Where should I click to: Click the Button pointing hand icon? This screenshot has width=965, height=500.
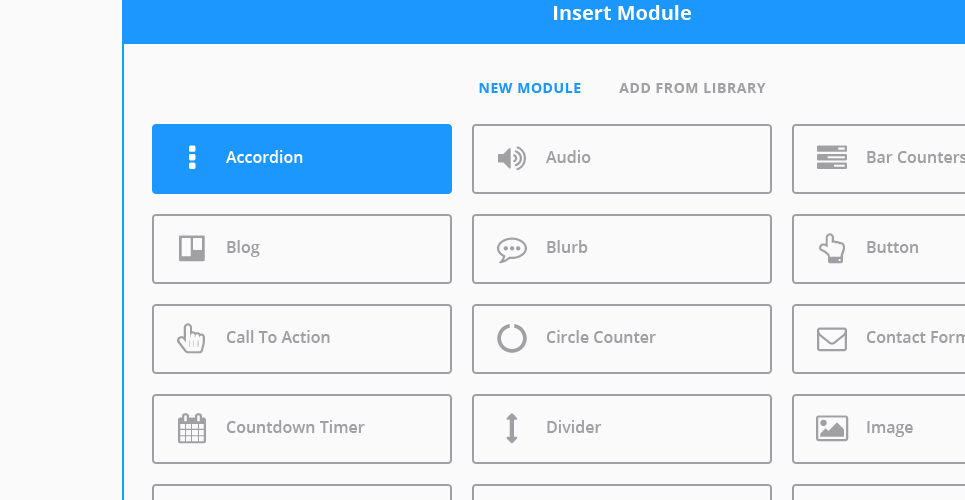(x=831, y=248)
